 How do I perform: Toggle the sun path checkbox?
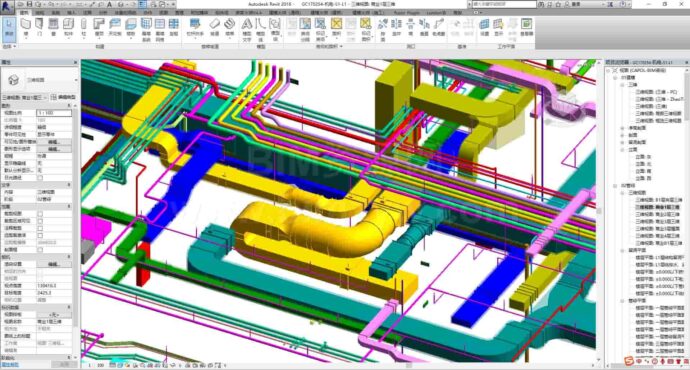(x=40, y=178)
